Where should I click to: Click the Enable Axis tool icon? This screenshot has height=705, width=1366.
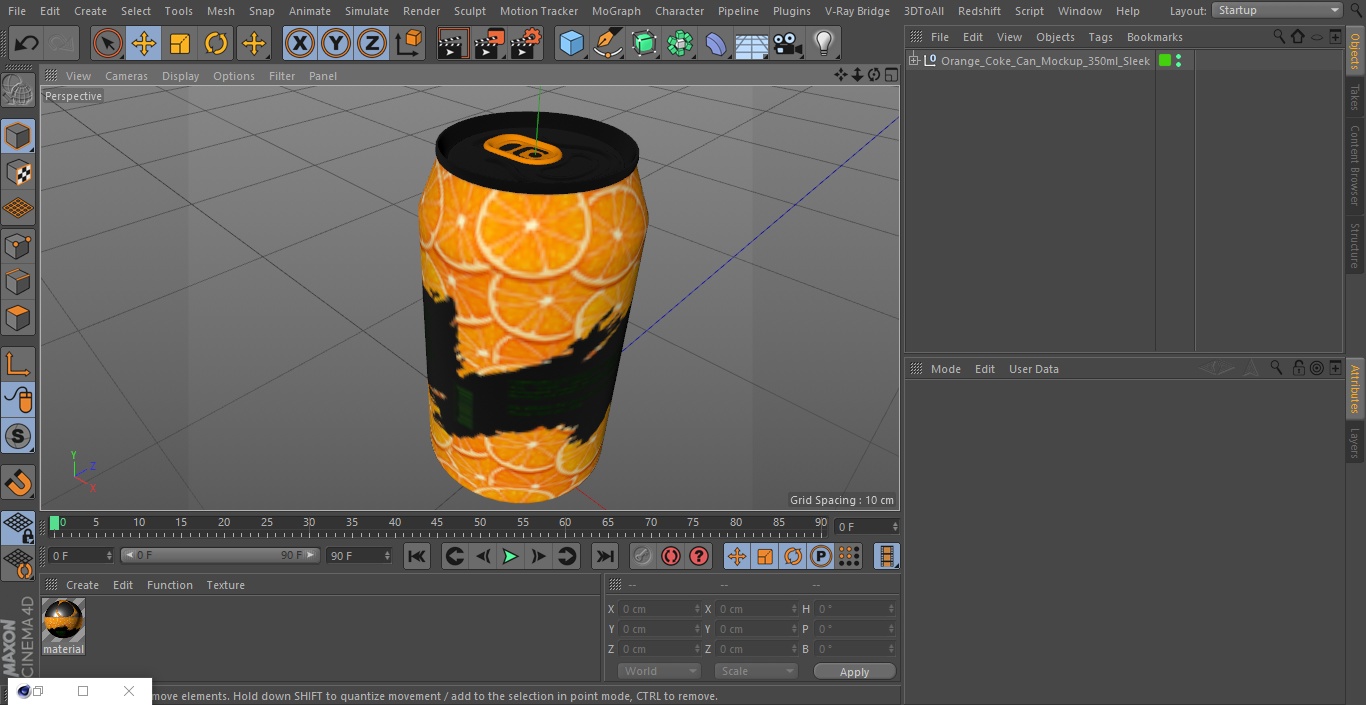pyautogui.click(x=18, y=364)
